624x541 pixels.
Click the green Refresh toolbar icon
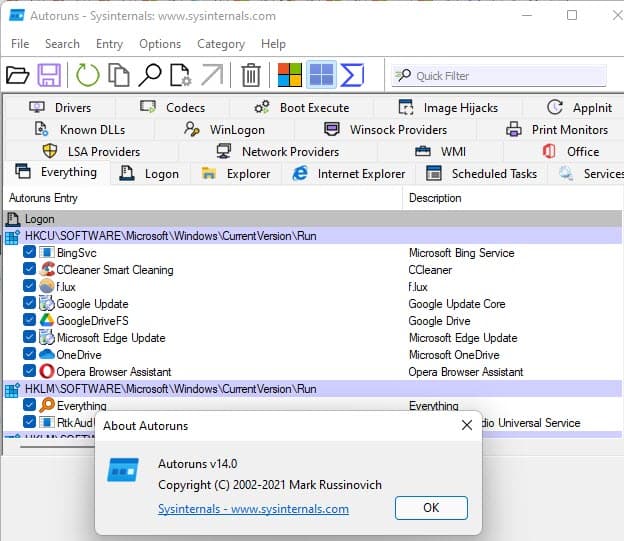tap(88, 75)
